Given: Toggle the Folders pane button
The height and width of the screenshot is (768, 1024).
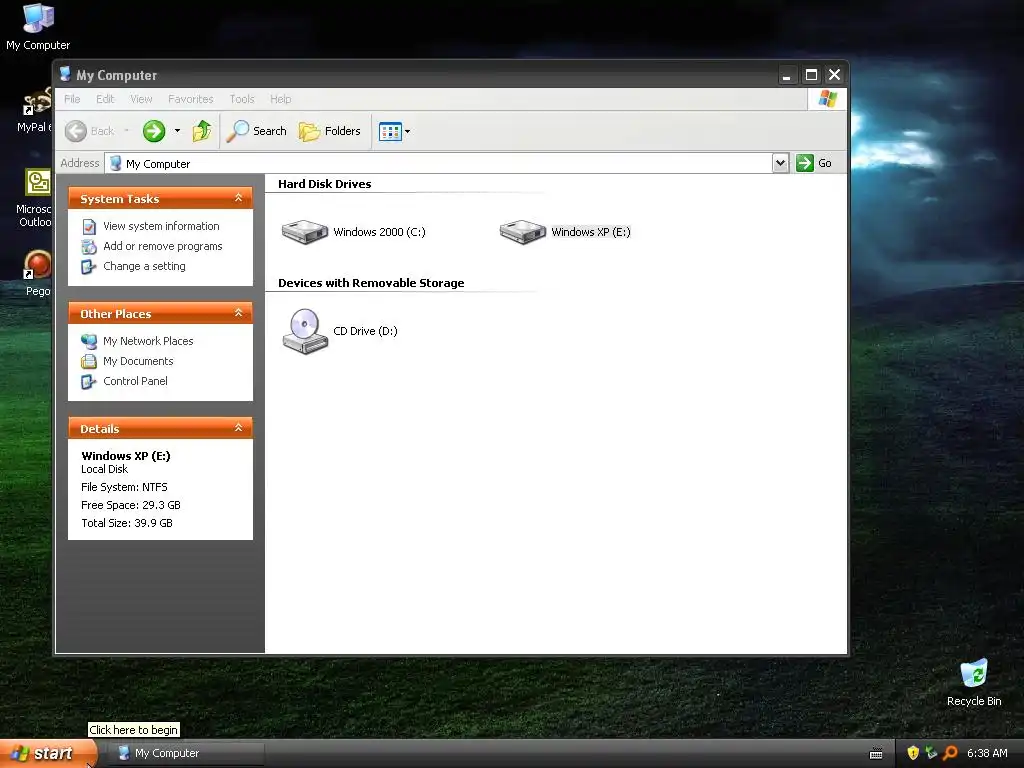Looking at the screenshot, I should 330,131.
